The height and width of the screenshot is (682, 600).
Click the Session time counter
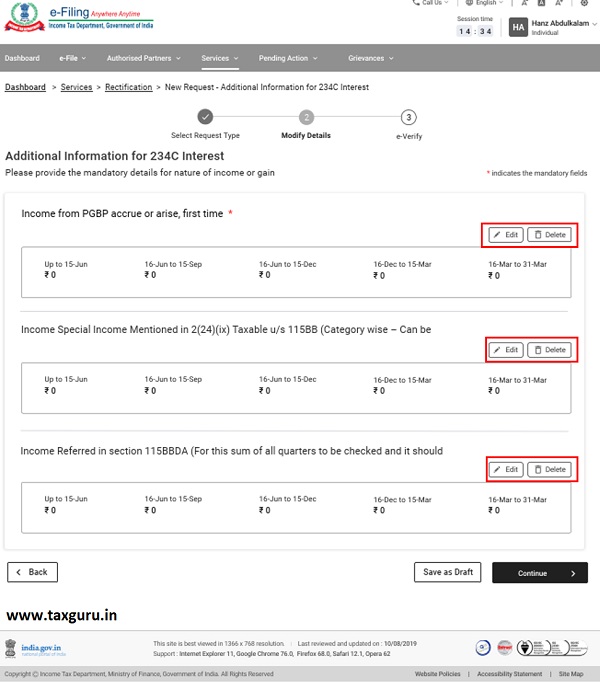click(475, 31)
